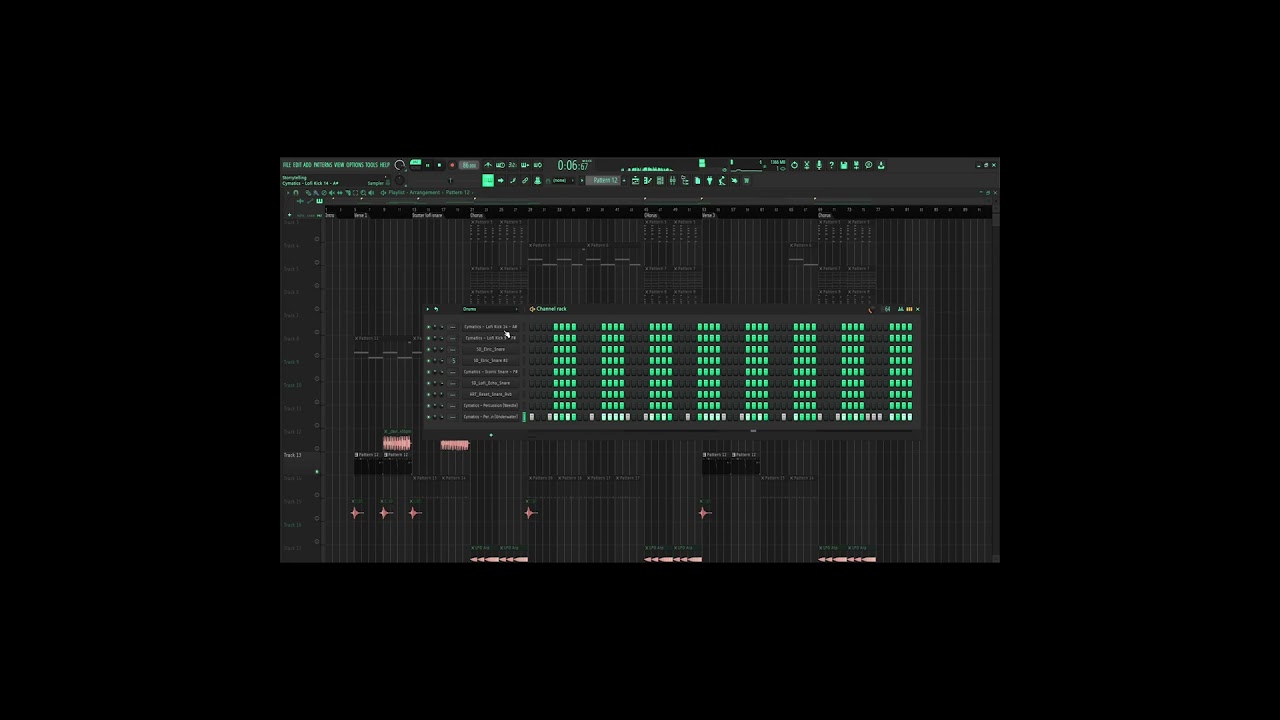Mute the Cymatics Lofi Kick 14 channel
The image size is (1280, 720).
428,327
